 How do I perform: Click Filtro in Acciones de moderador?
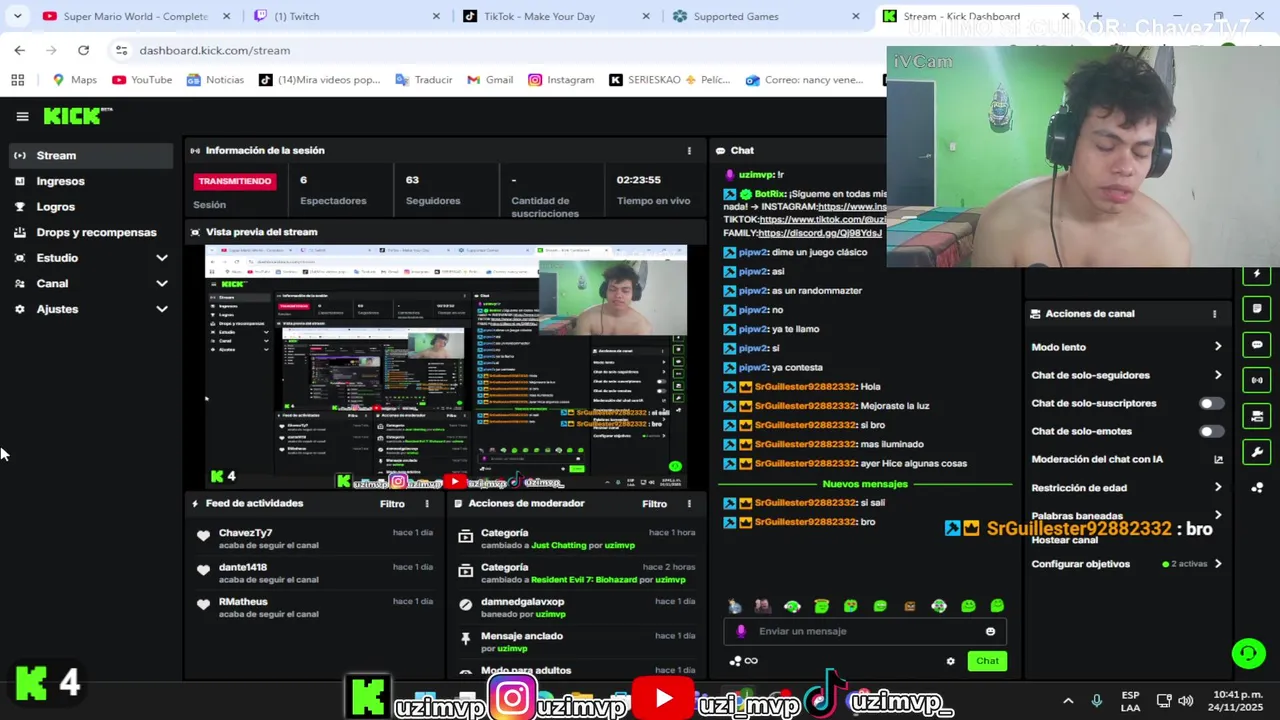point(654,504)
